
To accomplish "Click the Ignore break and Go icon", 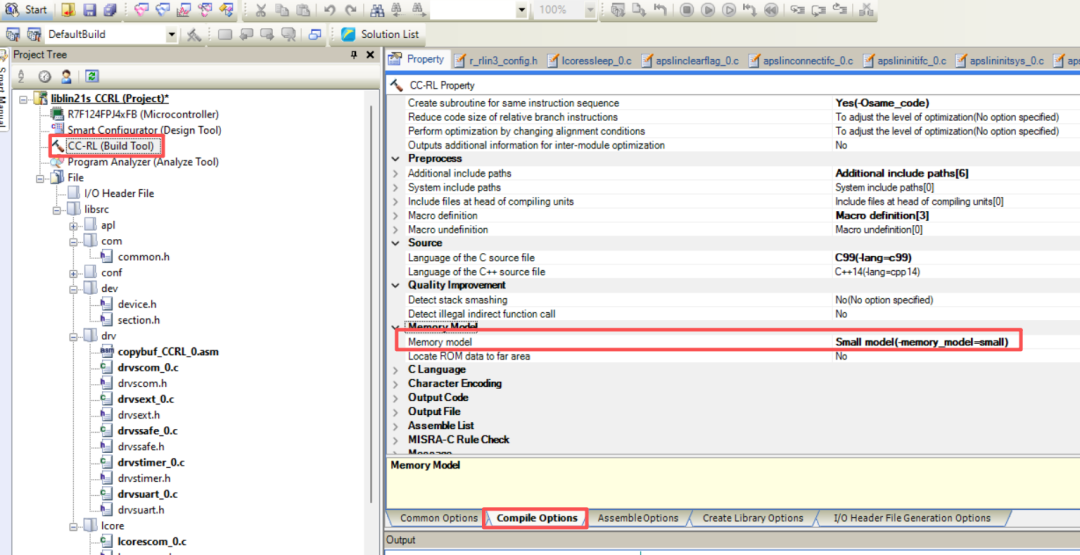I will click(728, 10).
